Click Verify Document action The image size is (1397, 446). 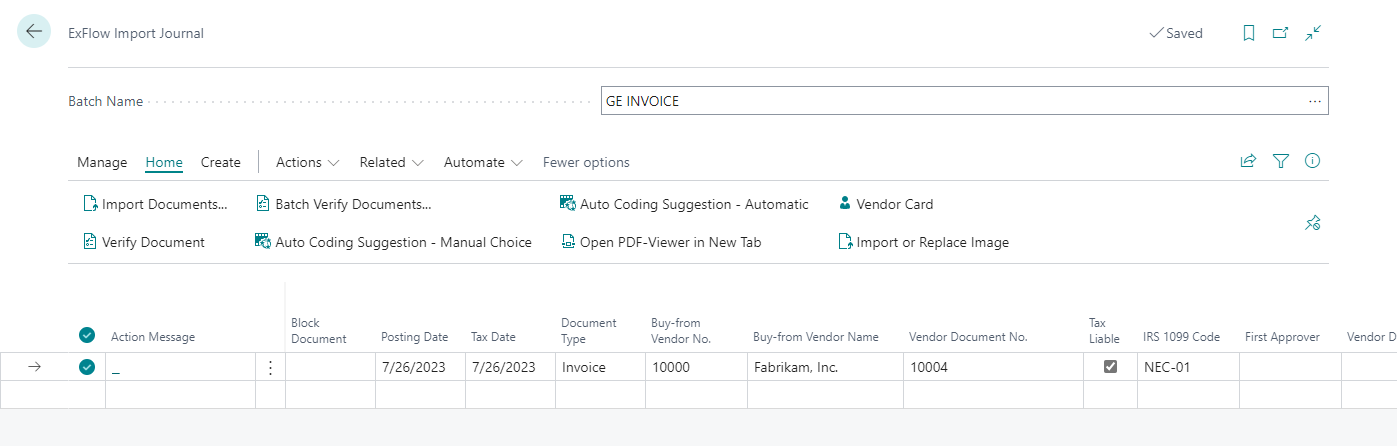click(x=143, y=242)
